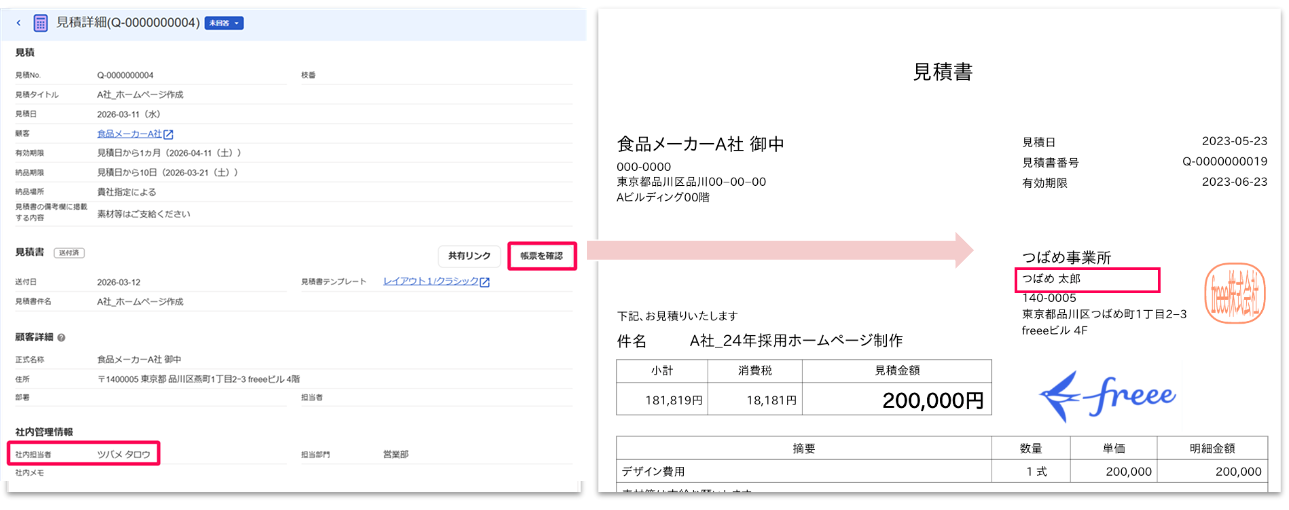The width and height of the screenshot is (1289, 510).
Task: Click the 社内担当者 value ツバメ タロウ
Action: click(124, 454)
